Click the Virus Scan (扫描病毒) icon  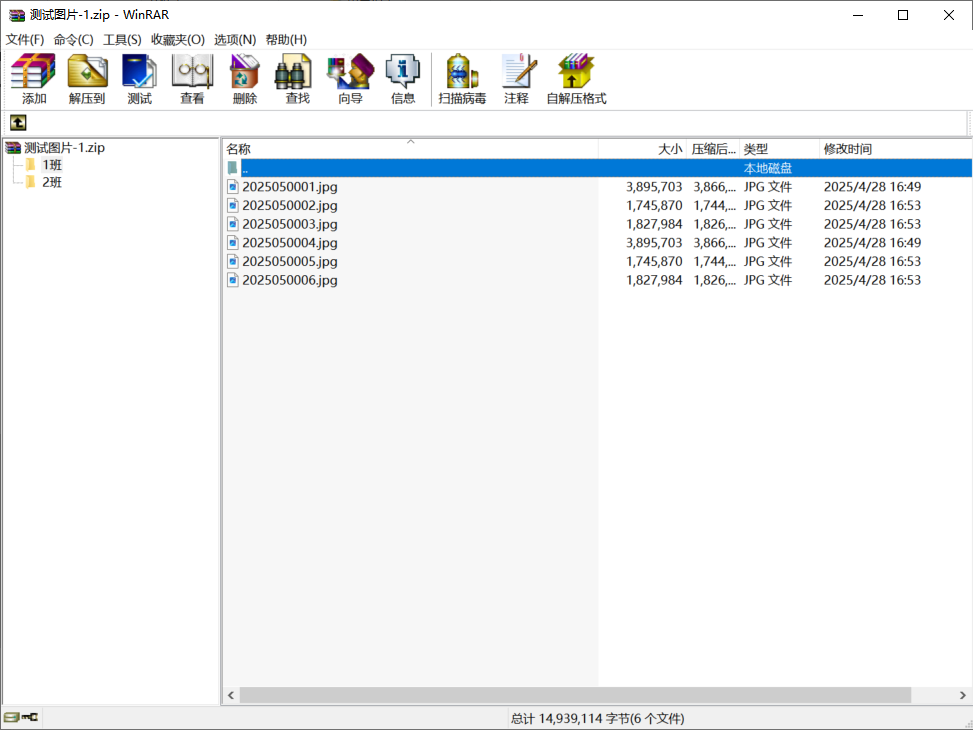click(x=462, y=79)
